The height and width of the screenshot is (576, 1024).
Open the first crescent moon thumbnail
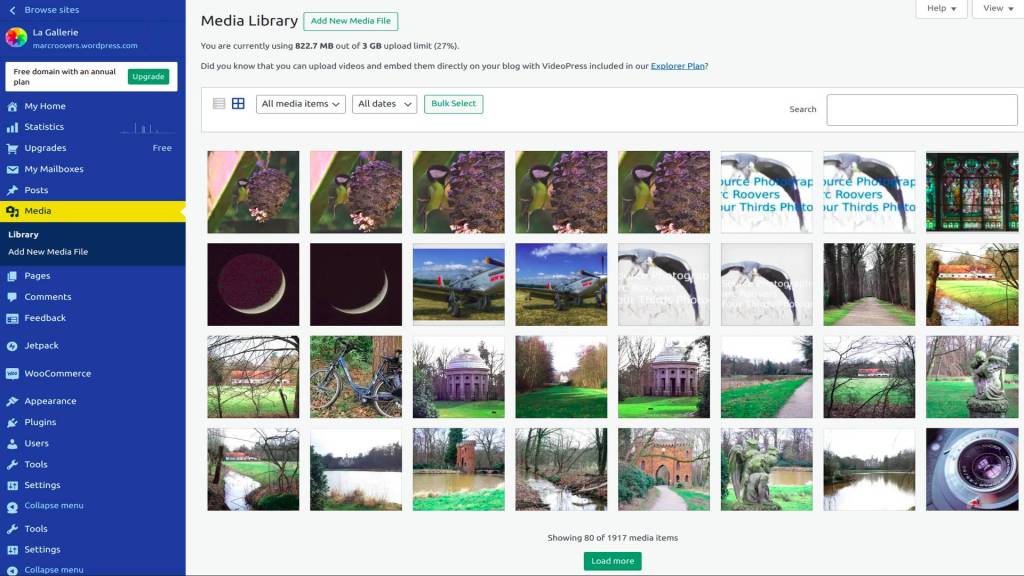tap(253, 285)
